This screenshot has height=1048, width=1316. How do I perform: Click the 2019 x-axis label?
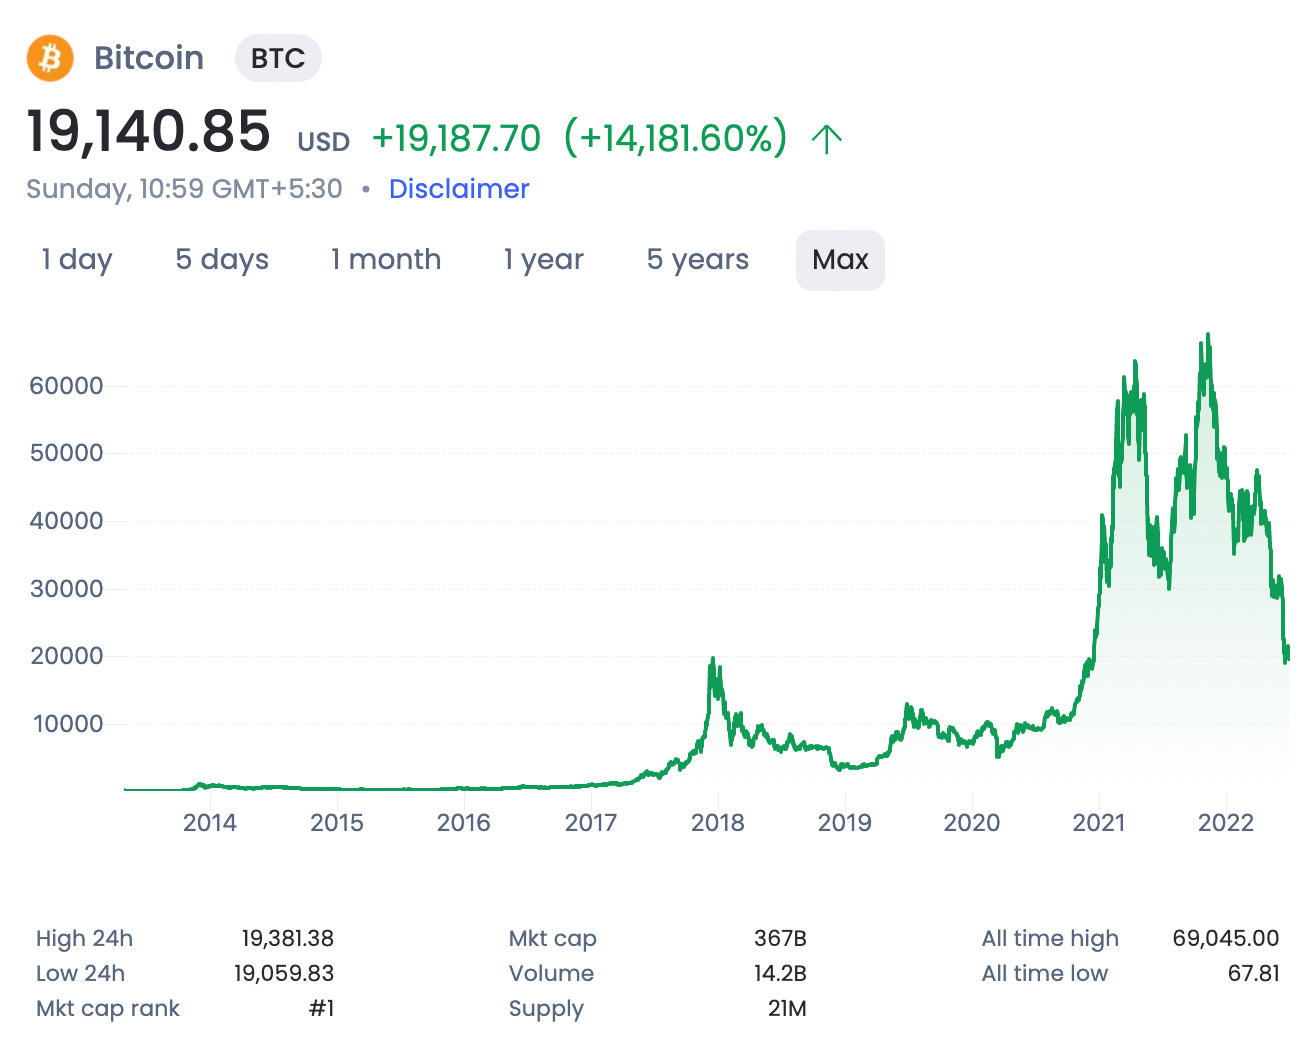(x=845, y=823)
